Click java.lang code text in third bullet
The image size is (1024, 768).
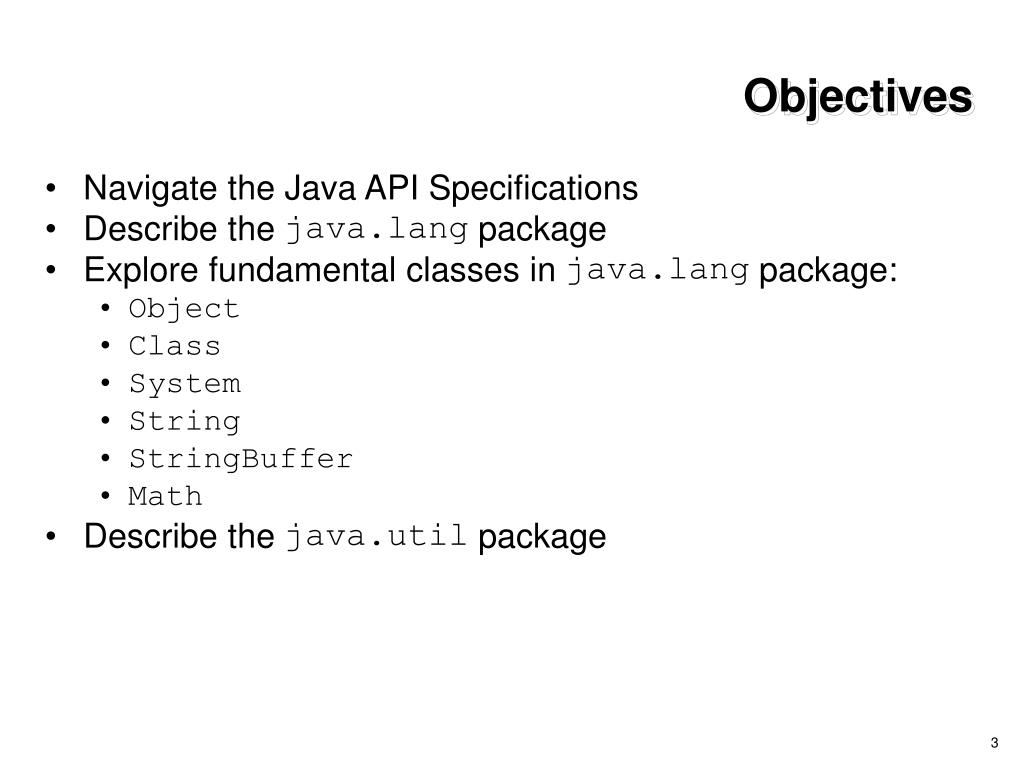(x=657, y=270)
